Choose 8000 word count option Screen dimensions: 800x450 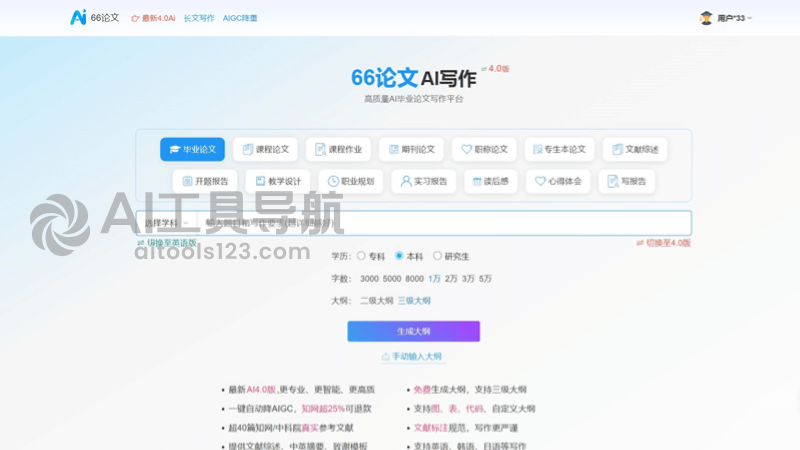pos(414,279)
